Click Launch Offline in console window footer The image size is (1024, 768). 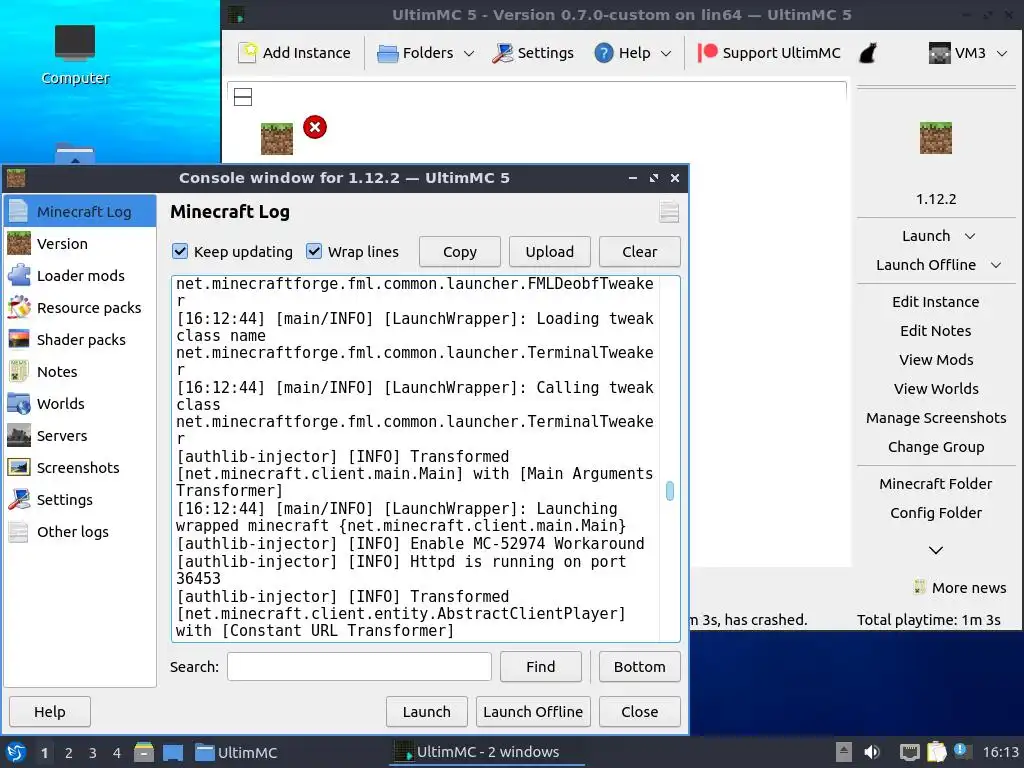tap(533, 712)
